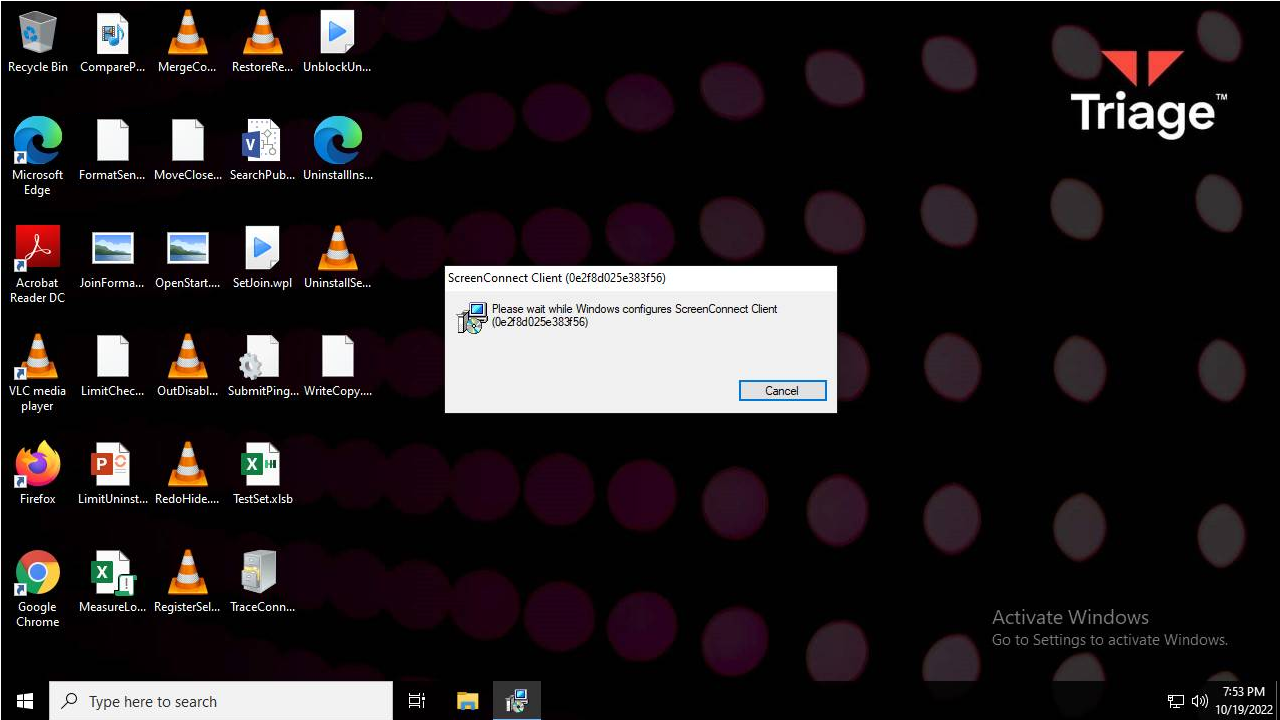Open Task View from the taskbar

coord(417,701)
